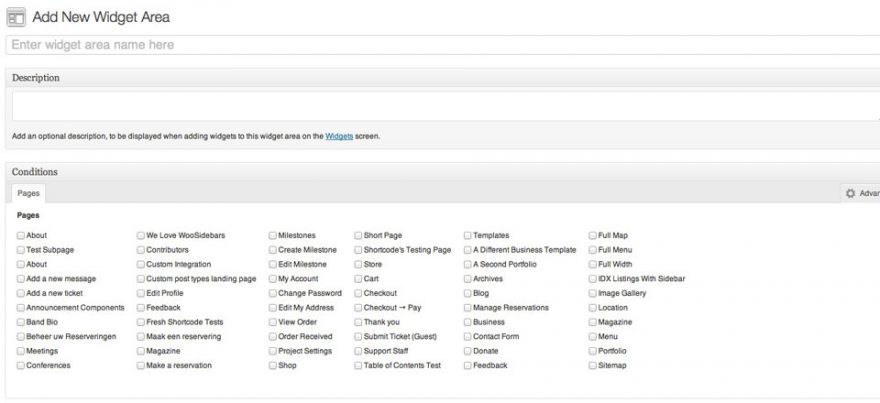Viewport: 880px width, 403px height.
Task: Check the Milestones page checkbox
Action: pos(273,236)
